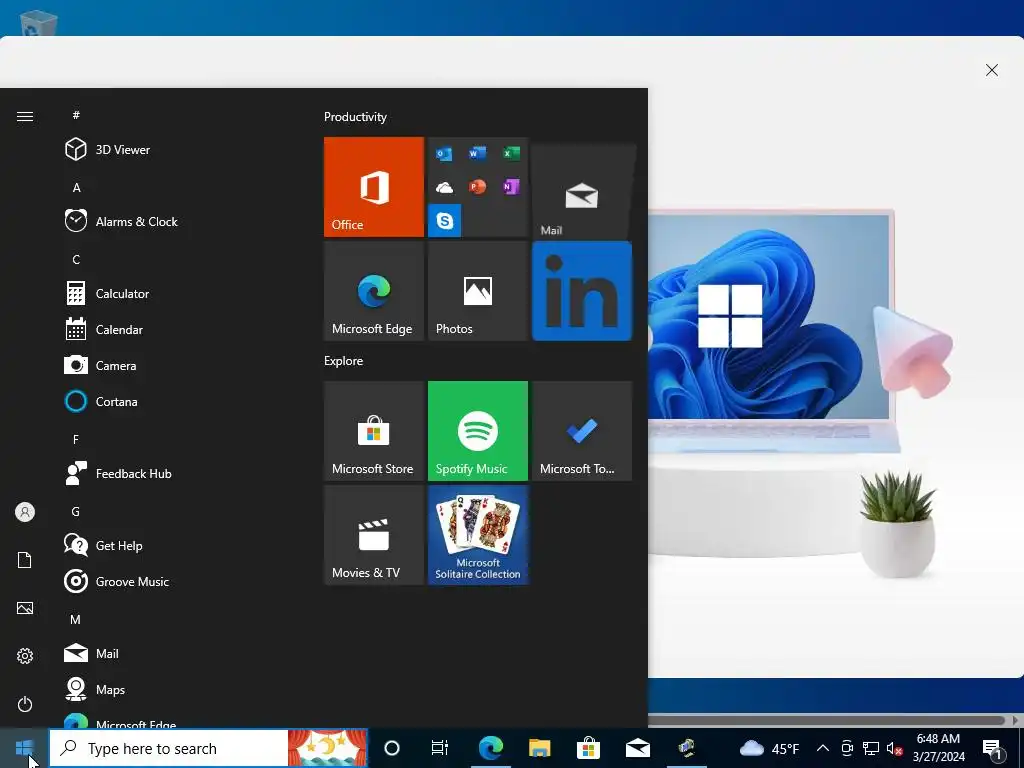Viewport: 1024px width, 768px height.
Task: Launch the Spotify Music tile
Action: (477, 431)
